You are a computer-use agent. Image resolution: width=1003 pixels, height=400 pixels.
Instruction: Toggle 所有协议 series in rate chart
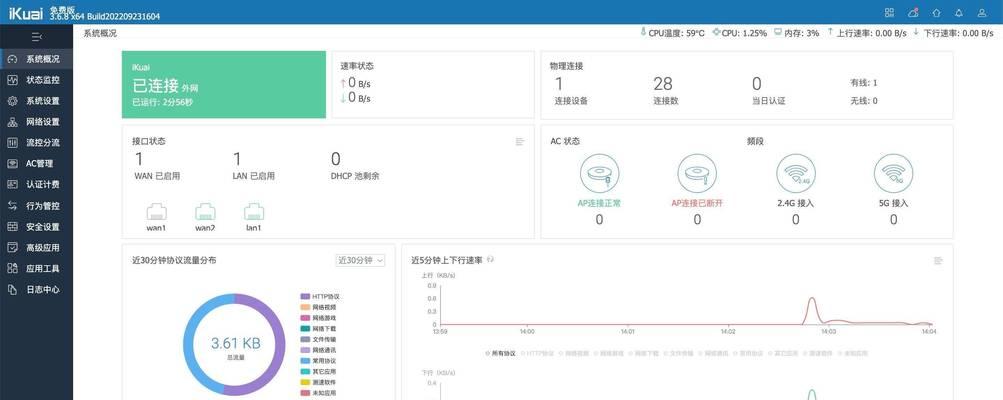coord(500,353)
